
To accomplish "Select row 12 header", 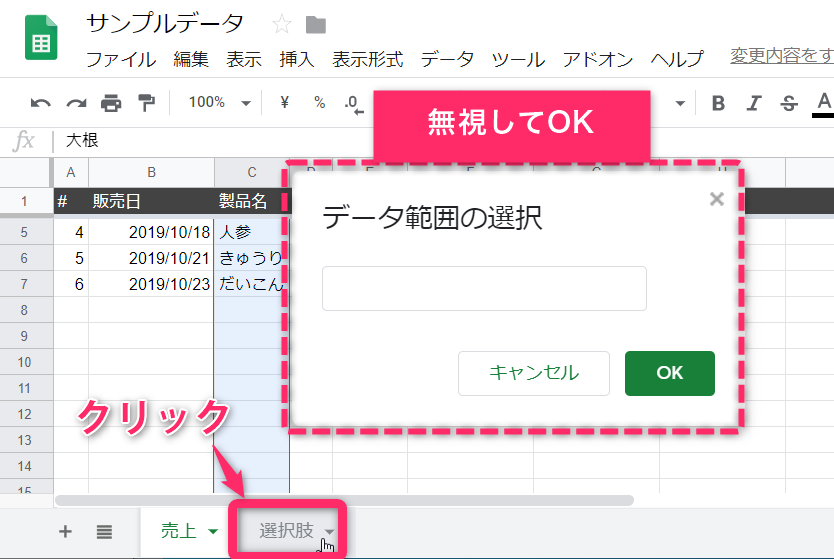I will coord(24,414).
